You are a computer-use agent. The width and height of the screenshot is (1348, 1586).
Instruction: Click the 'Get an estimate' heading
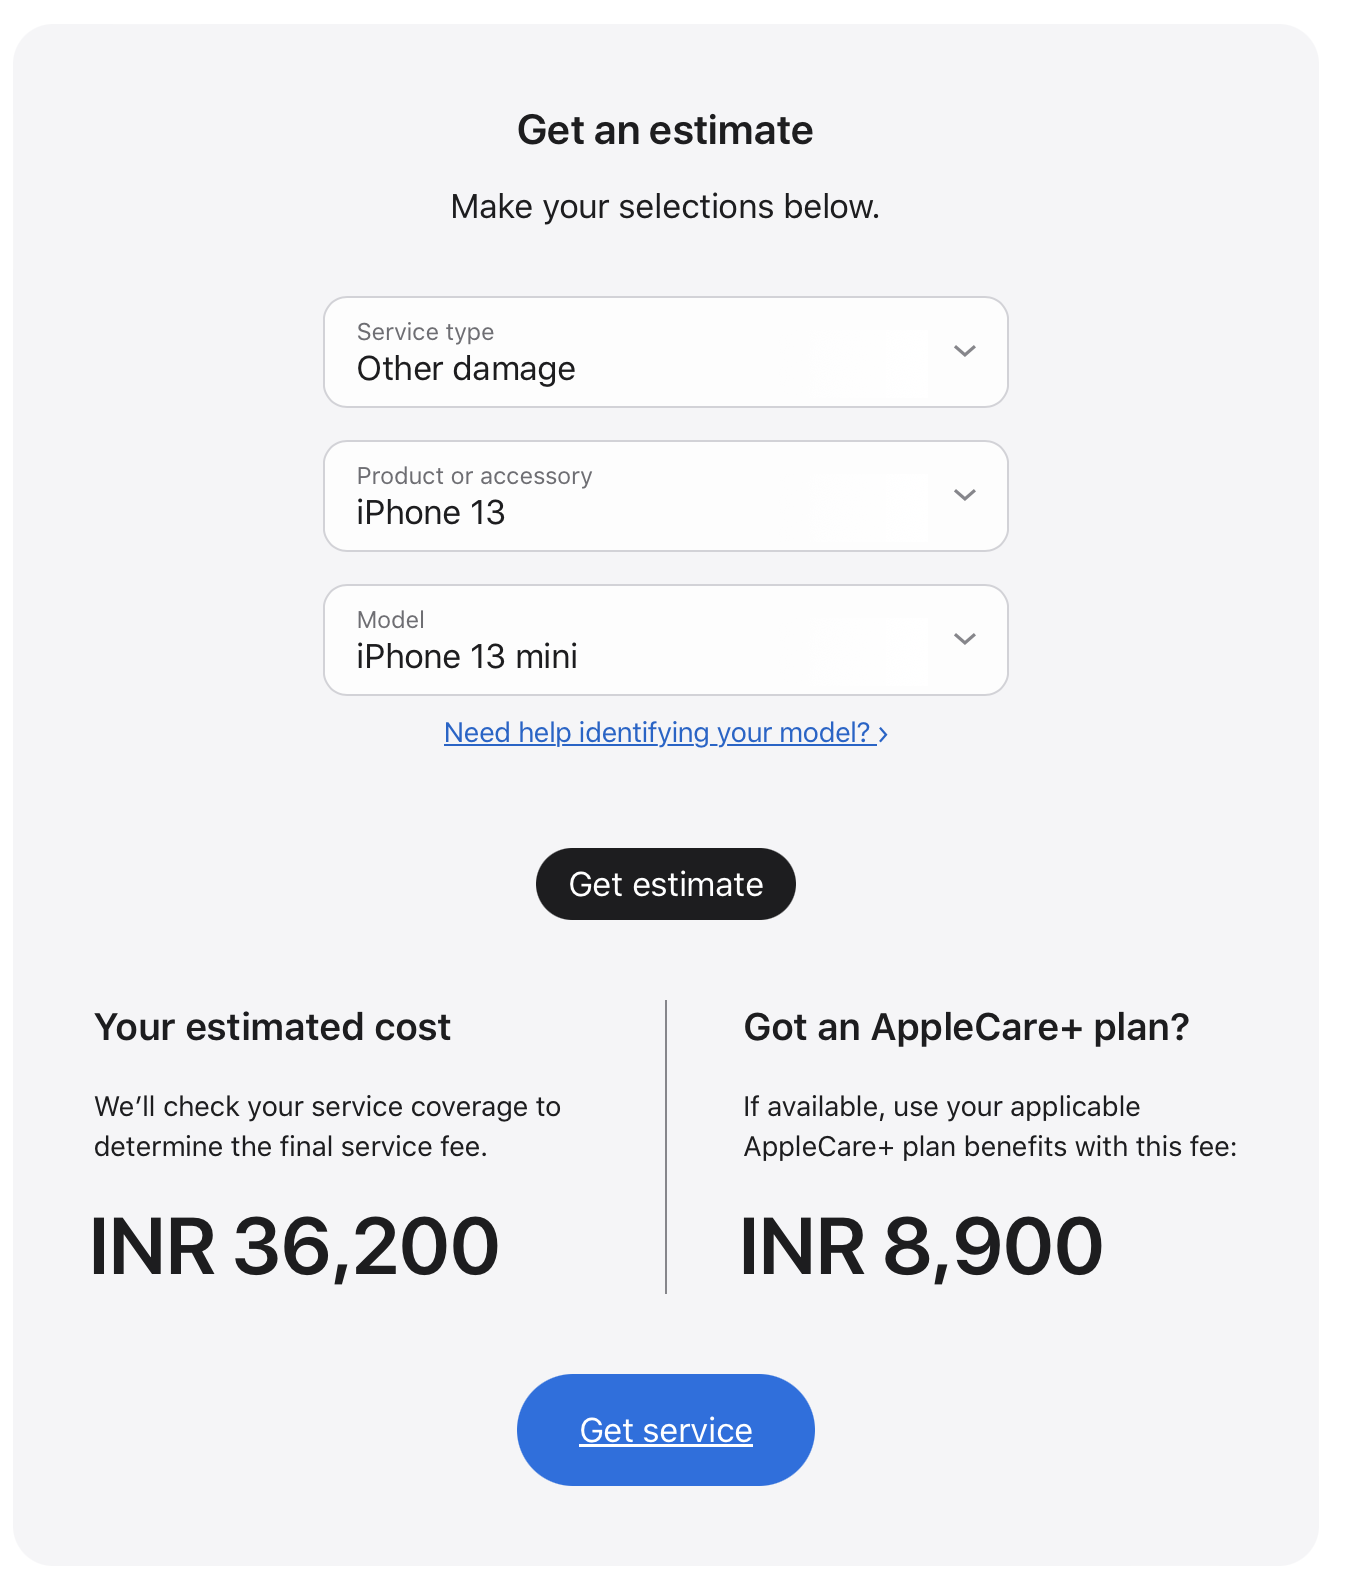(665, 130)
